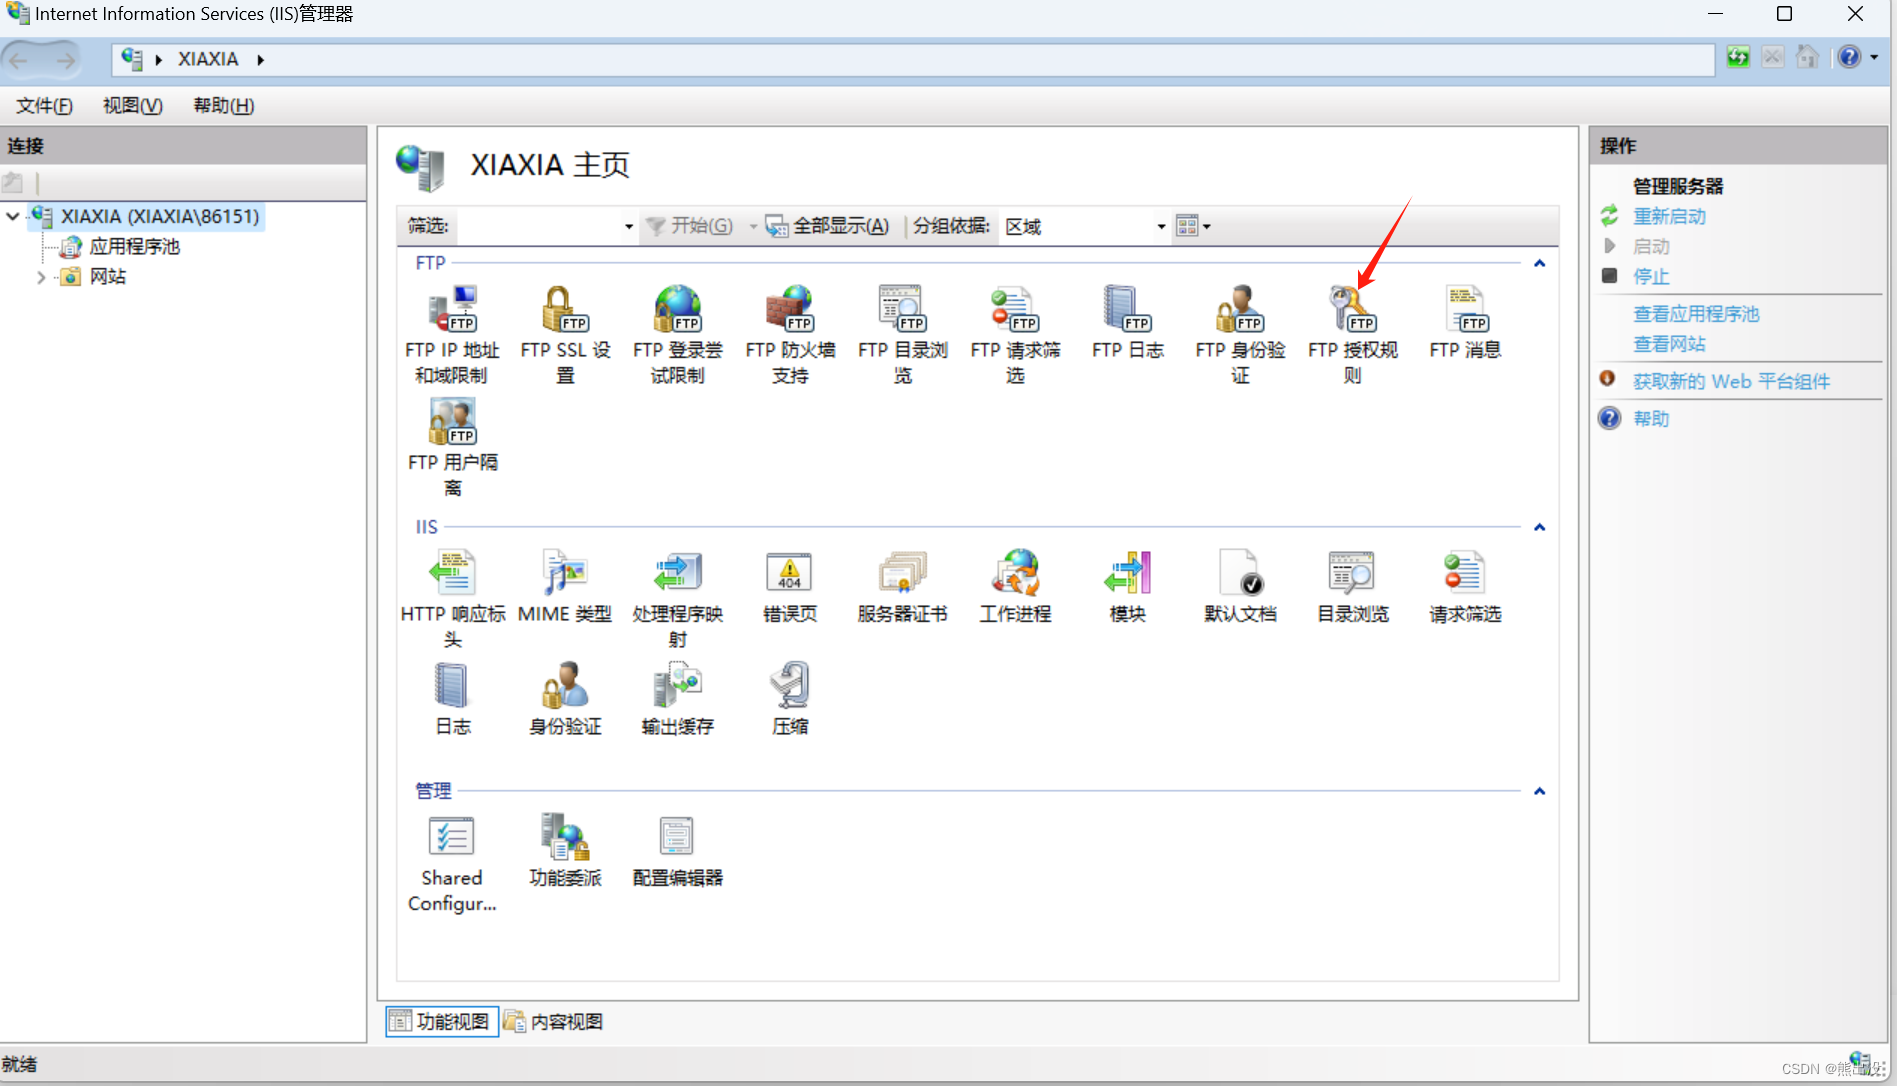
Task: Click the Back navigation arrow
Action: [x=19, y=60]
